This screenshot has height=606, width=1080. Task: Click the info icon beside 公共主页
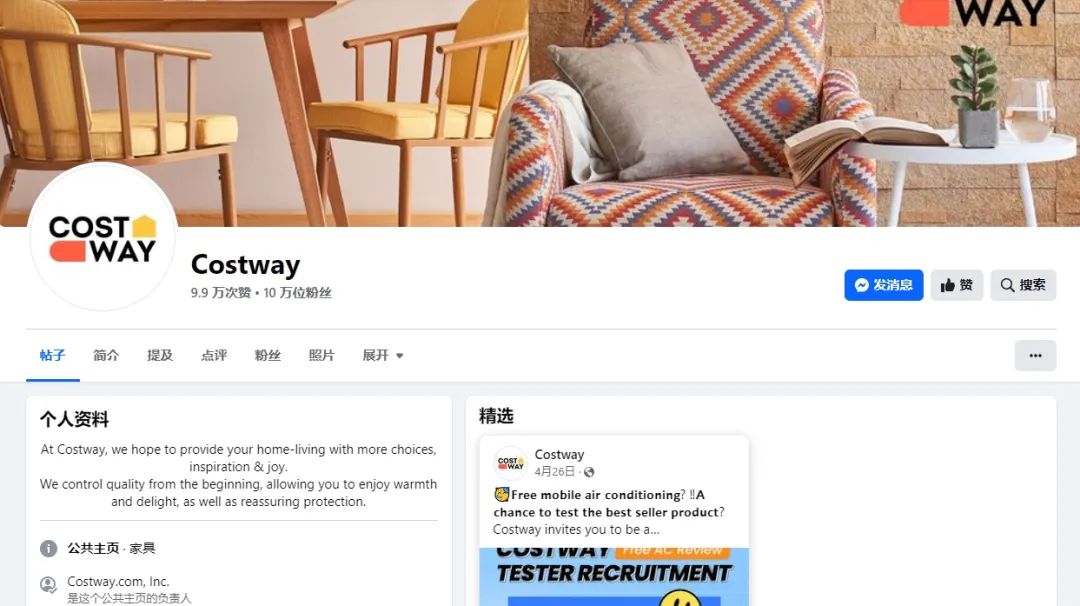tap(48, 549)
